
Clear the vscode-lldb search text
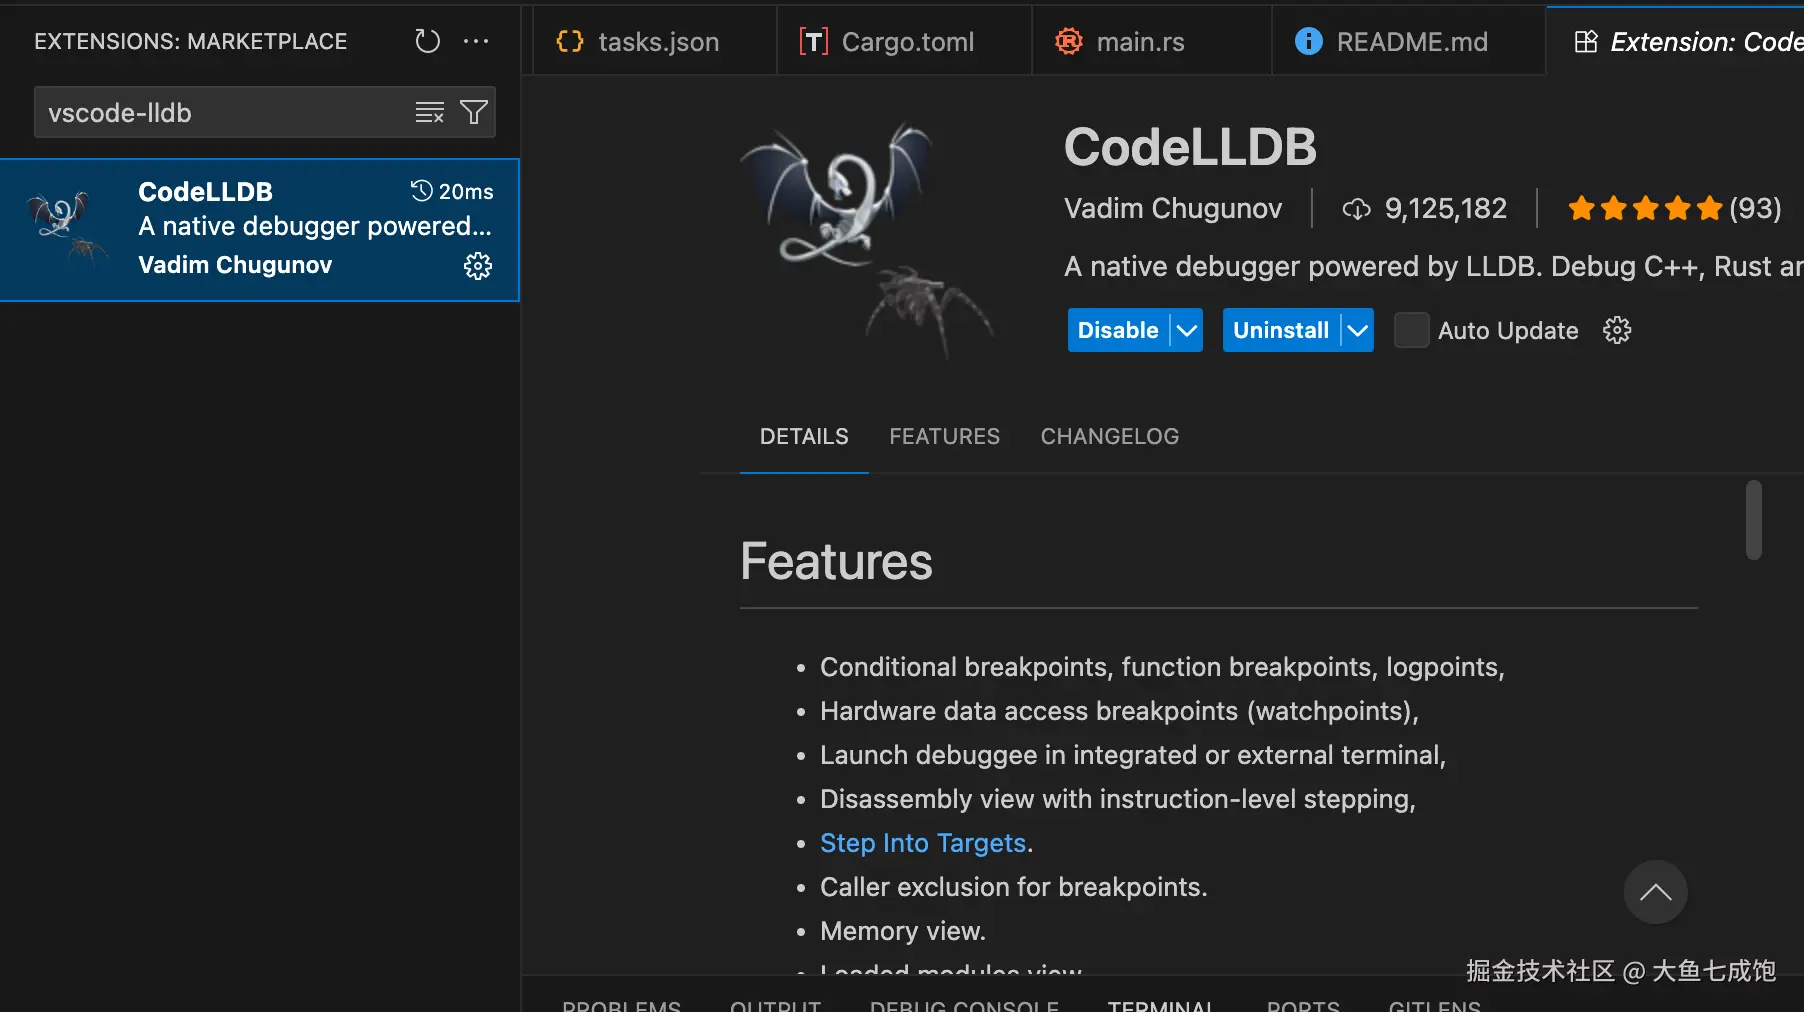(429, 112)
